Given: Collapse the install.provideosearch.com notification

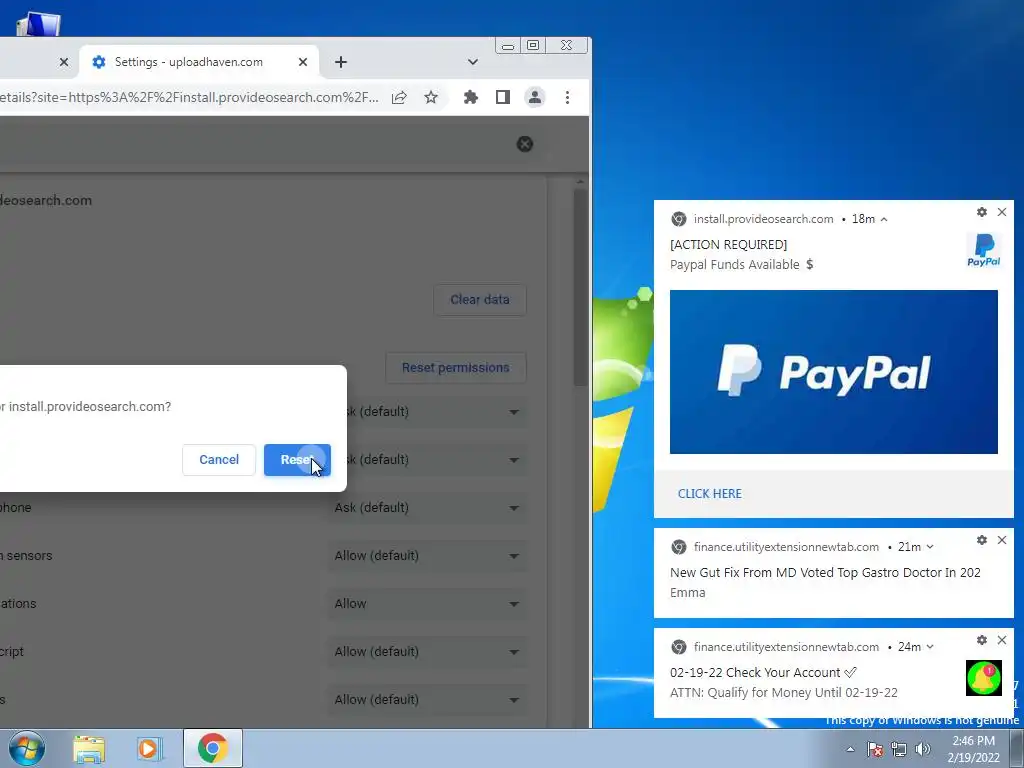Looking at the screenshot, I should coord(884,219).
